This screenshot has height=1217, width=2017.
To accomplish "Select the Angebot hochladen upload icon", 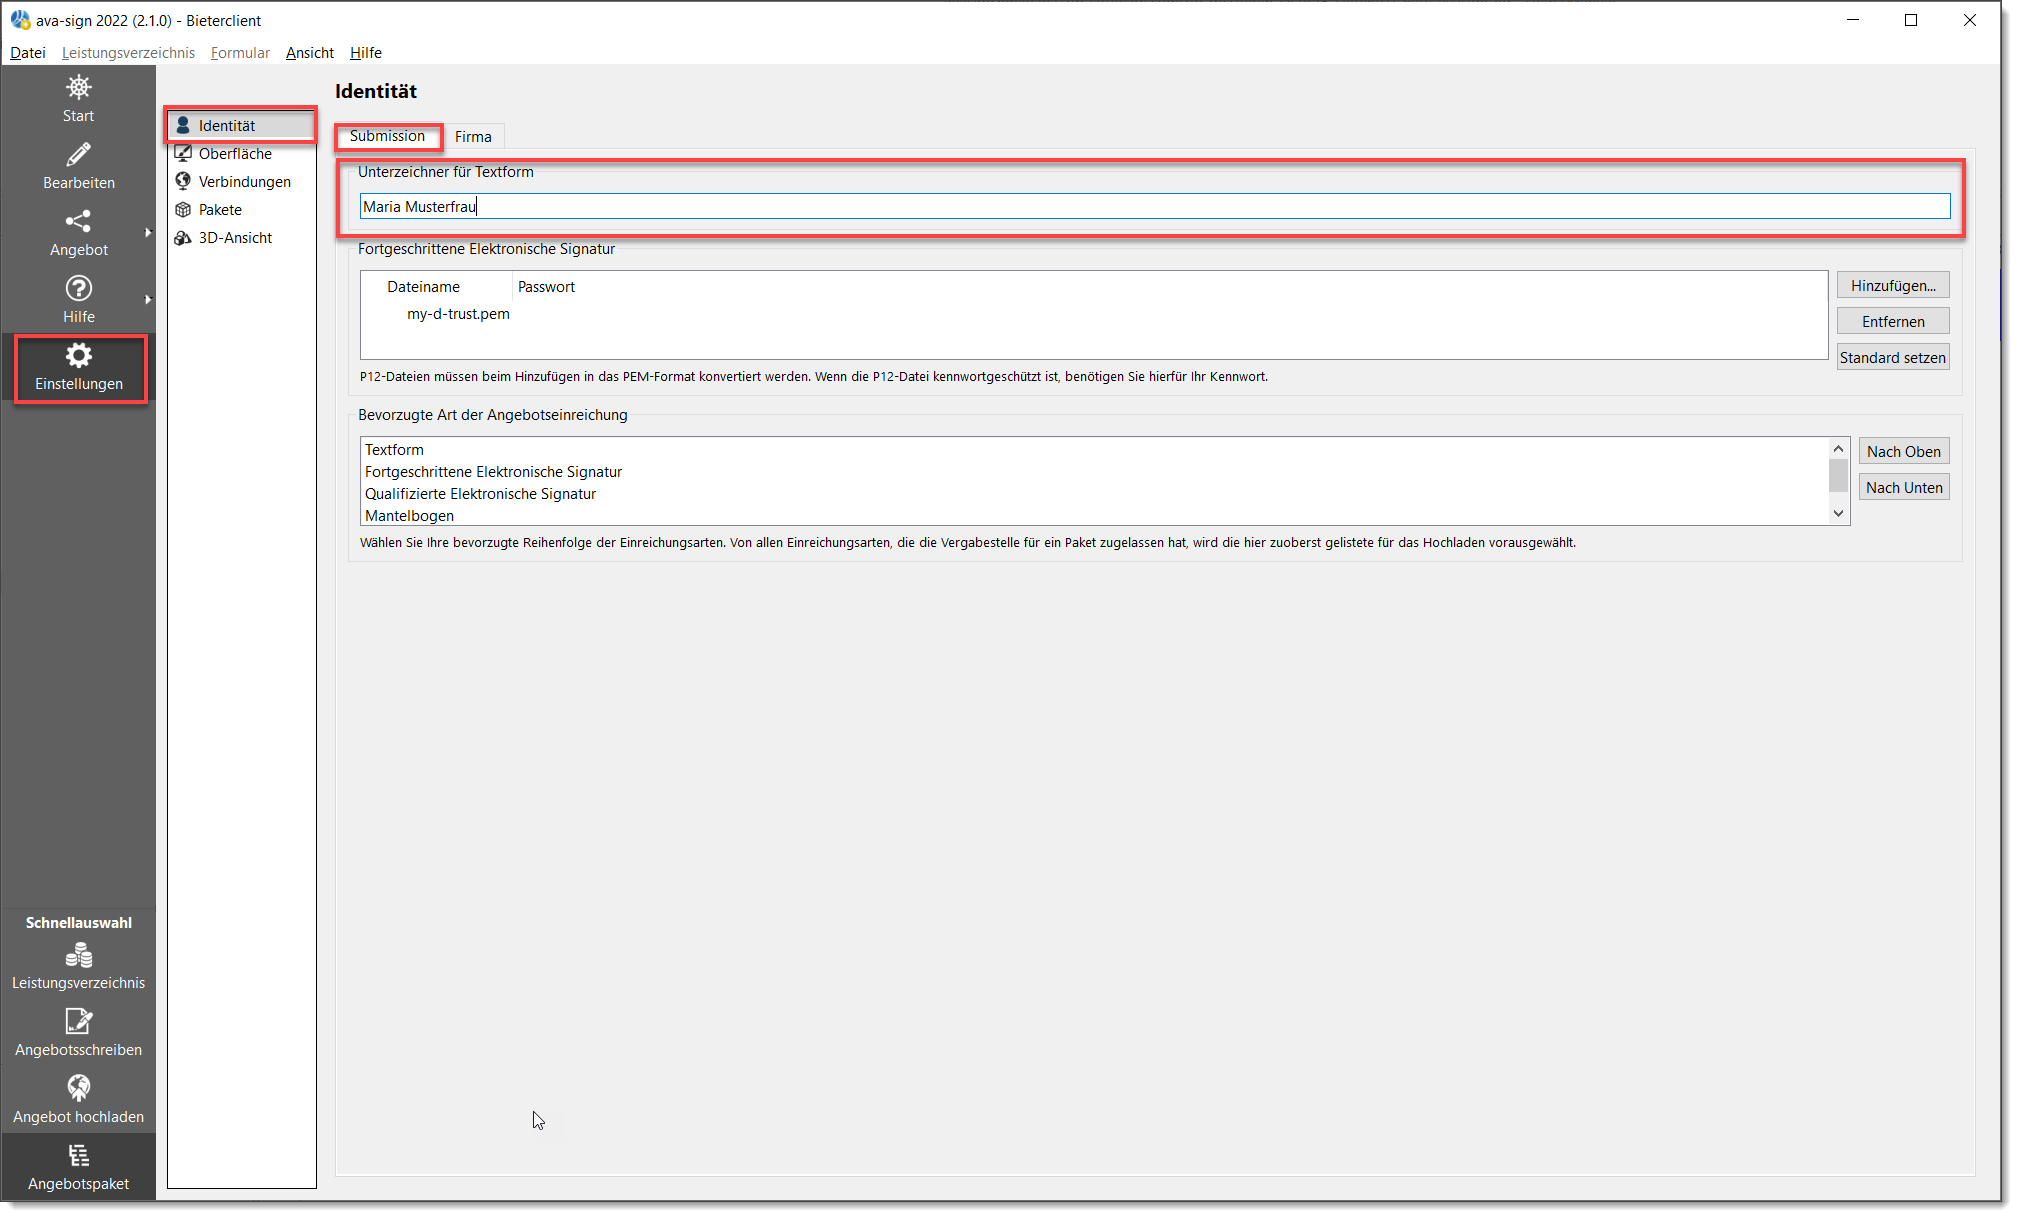I will pos(78,1098).
